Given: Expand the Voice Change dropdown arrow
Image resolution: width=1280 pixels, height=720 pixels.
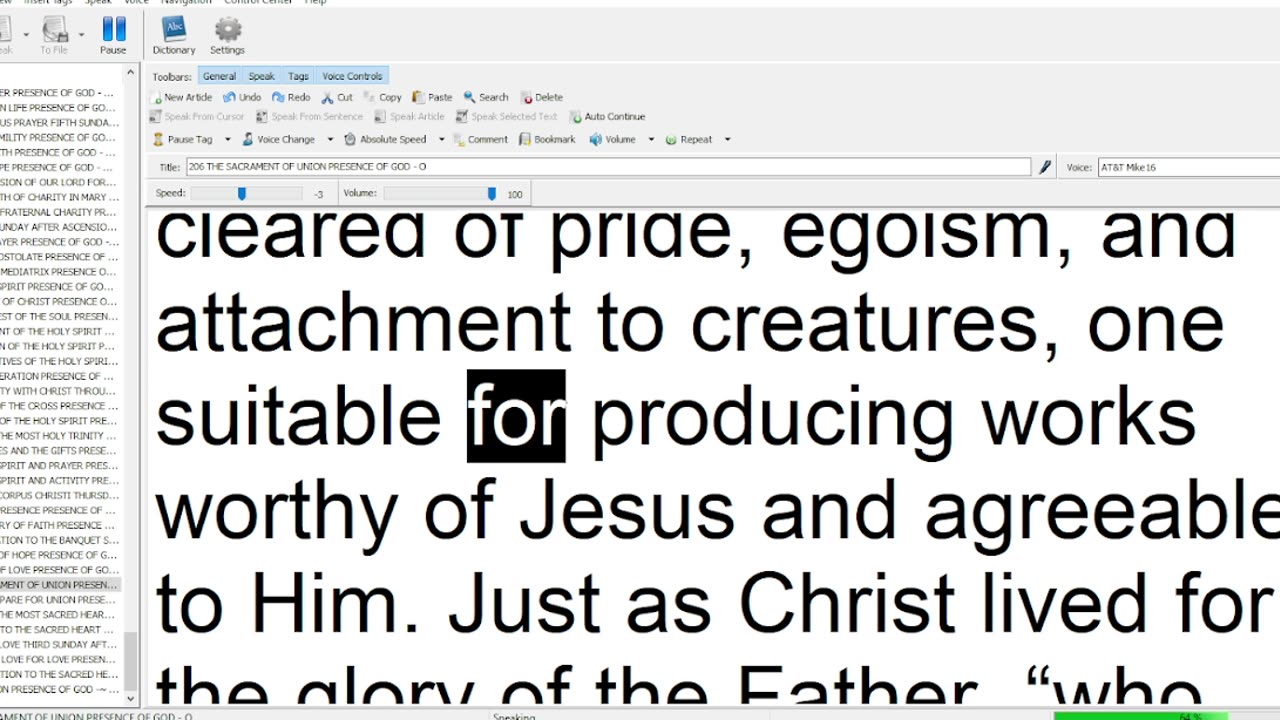Looking at the screenshot, I should [330, 139].
